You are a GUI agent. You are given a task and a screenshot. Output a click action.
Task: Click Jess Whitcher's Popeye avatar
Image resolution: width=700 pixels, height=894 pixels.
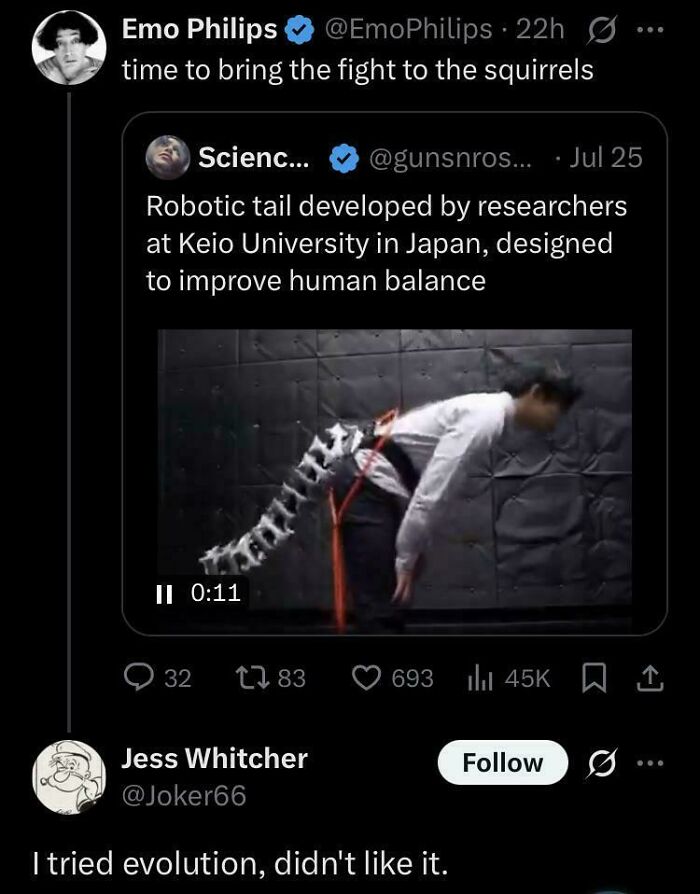click(x=69, y=778)
